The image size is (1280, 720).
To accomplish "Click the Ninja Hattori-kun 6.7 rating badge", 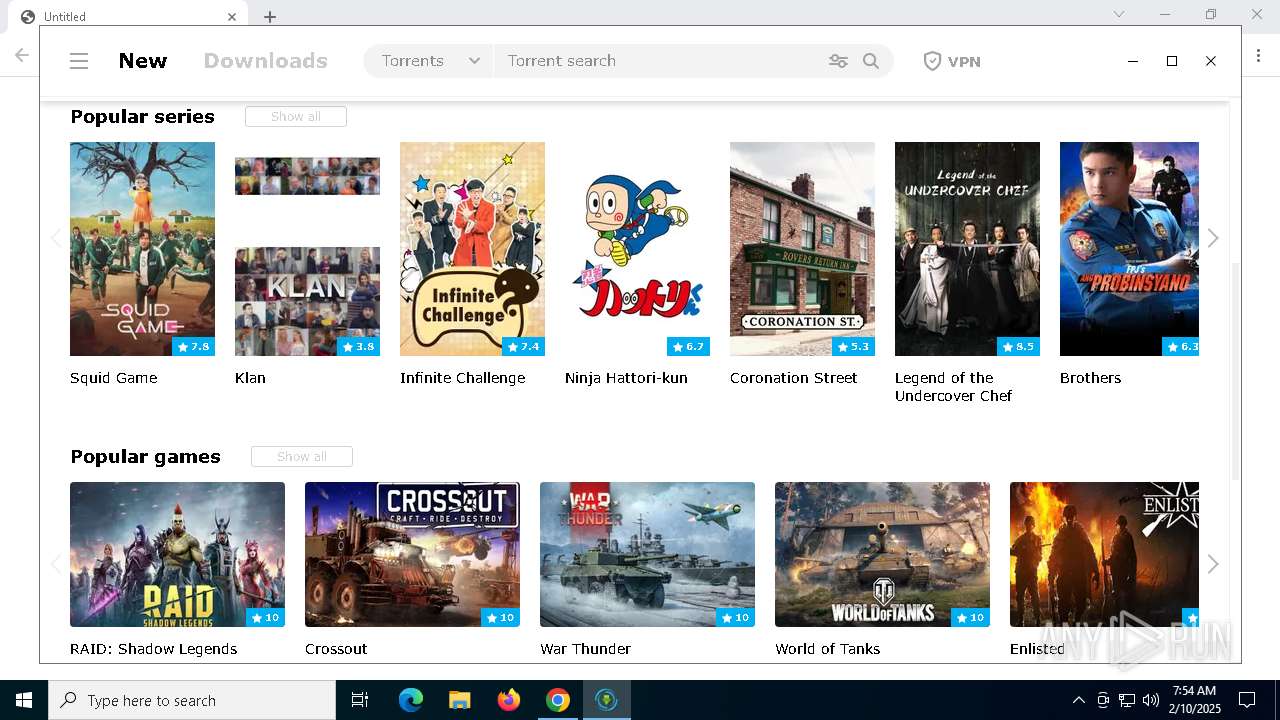I will (688, 346).
